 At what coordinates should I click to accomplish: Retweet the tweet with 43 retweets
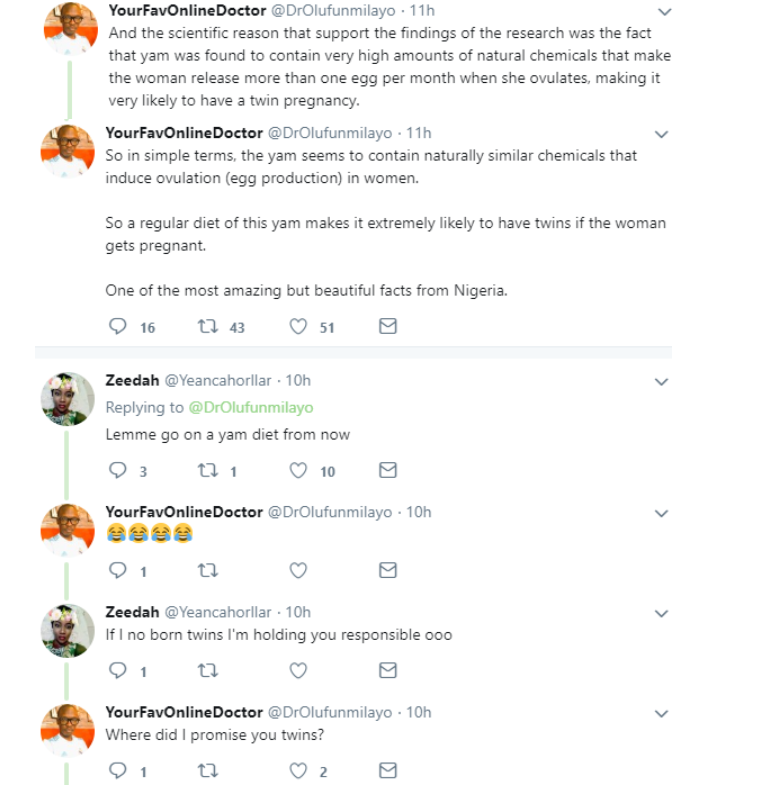(208, 327)
